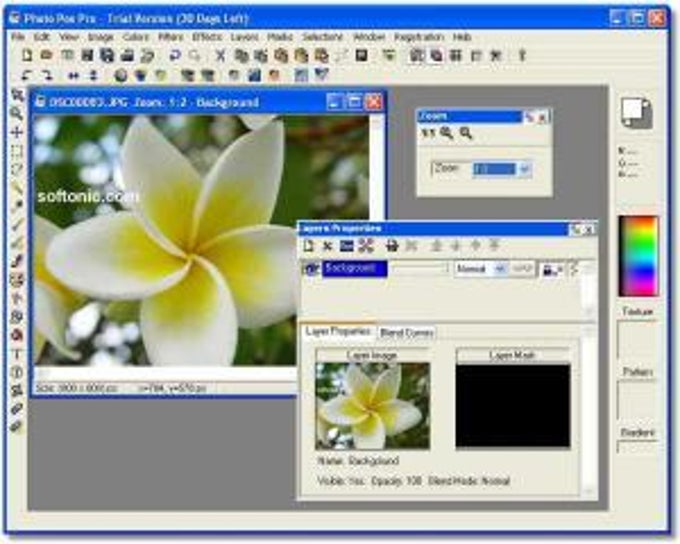Open the blend mode Normal dropdown
Screen dimensions: 680x544
coord(500,269)
